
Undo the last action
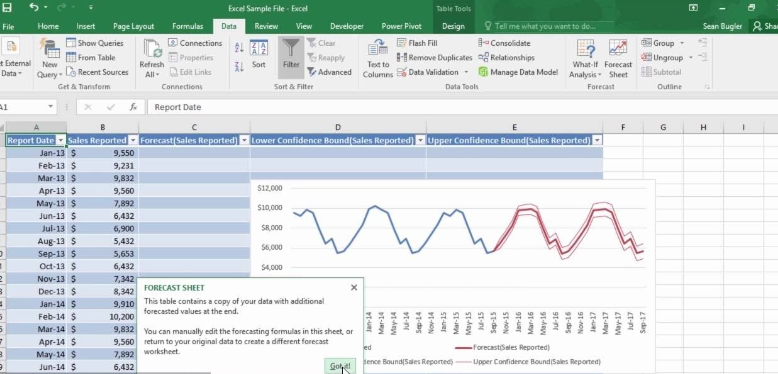[34, 7]
